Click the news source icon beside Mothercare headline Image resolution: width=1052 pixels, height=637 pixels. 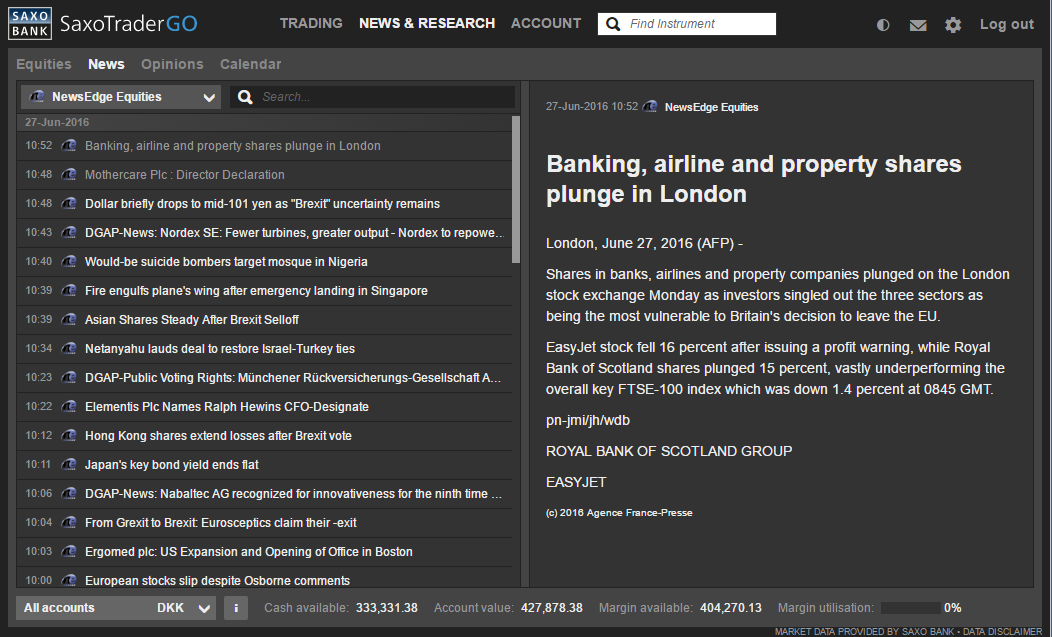(69, 175)
